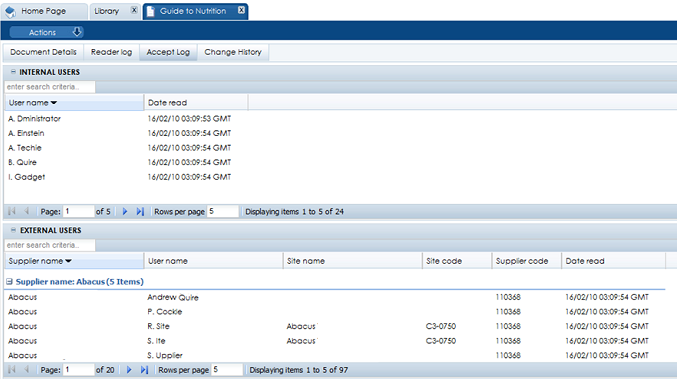This screenshot has width=677, height=379.
Task: Select the S. Ite row
Action: 335,341
